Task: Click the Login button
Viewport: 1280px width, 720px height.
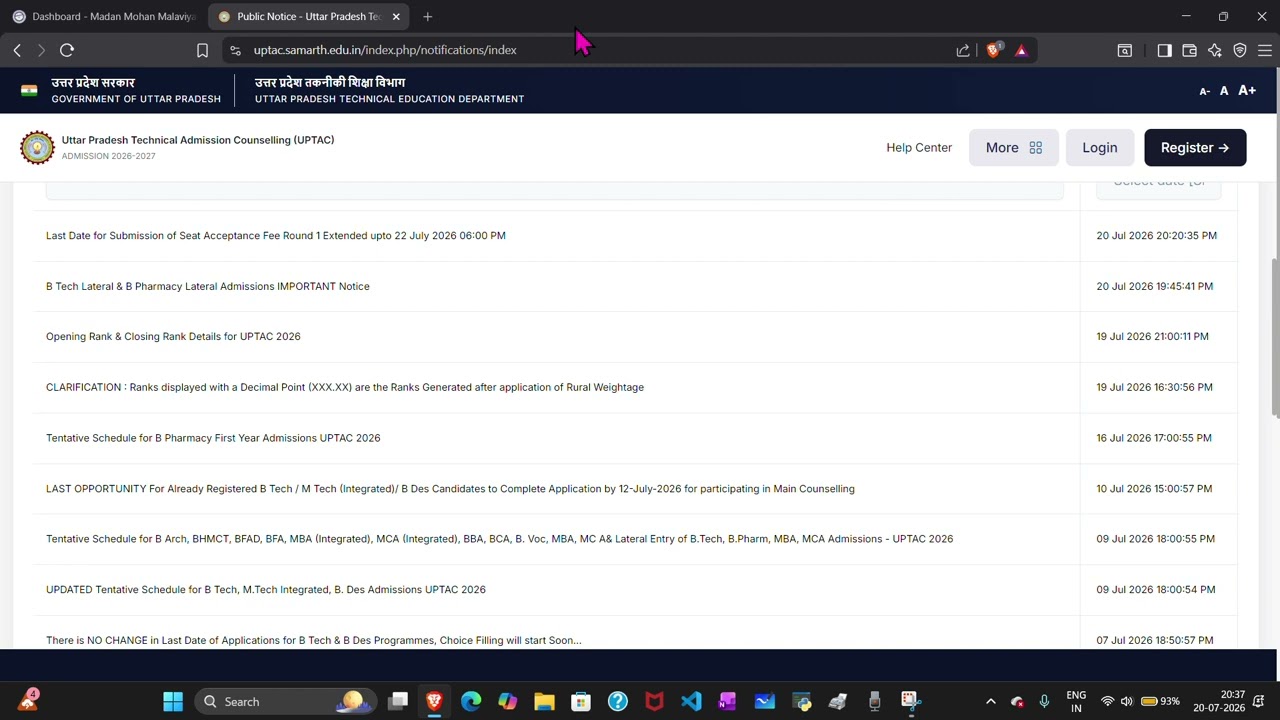Action: coord(1100,148)
